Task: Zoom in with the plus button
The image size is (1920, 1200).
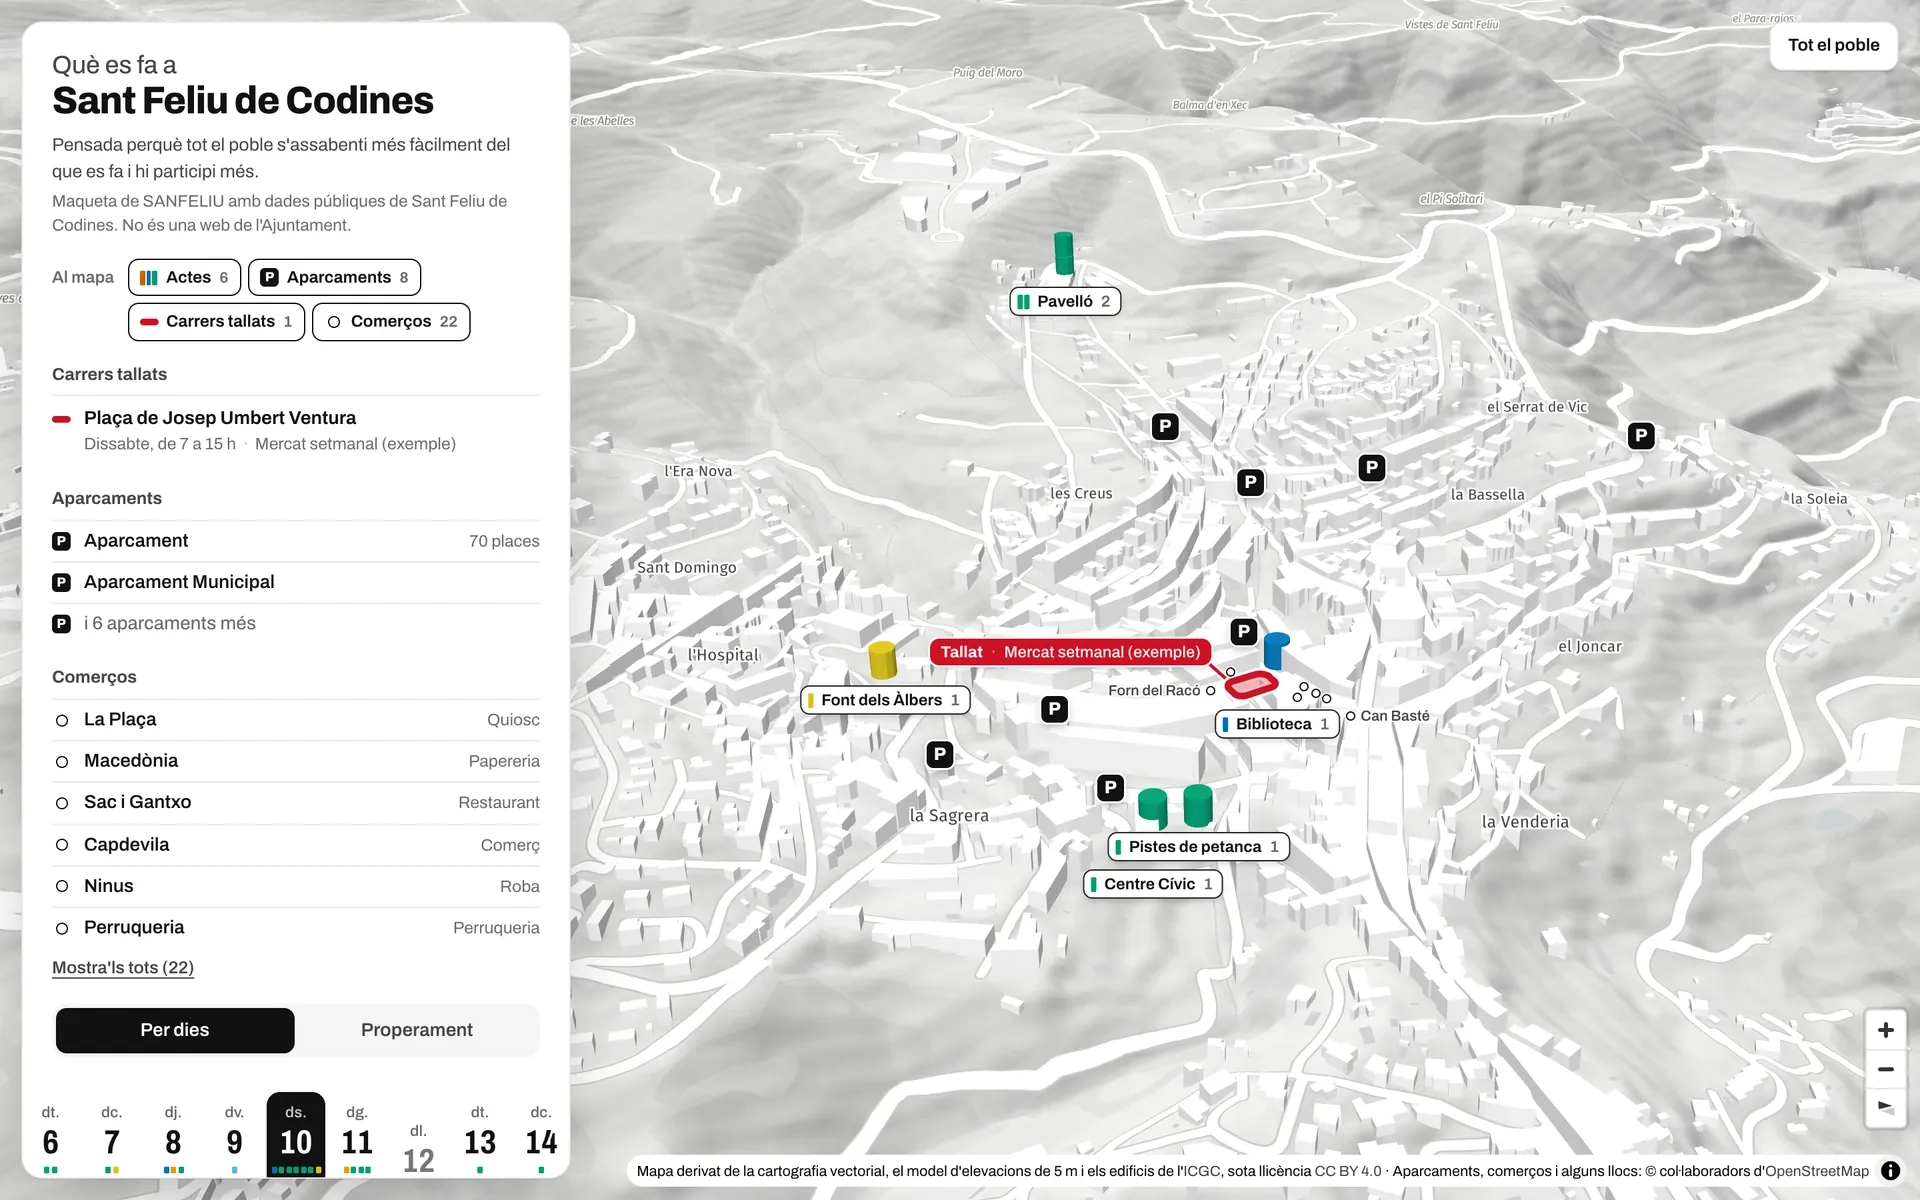Action: point(1885,1030)
